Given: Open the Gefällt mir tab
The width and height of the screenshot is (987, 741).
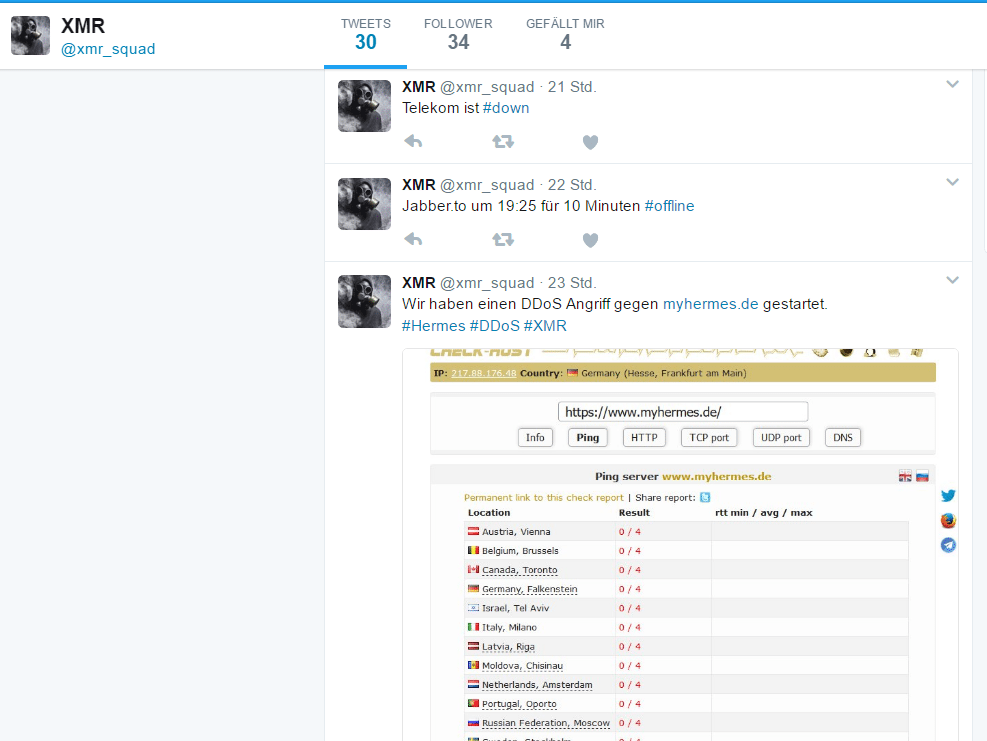Looking at the screenshot, I should tap(565, 35).
